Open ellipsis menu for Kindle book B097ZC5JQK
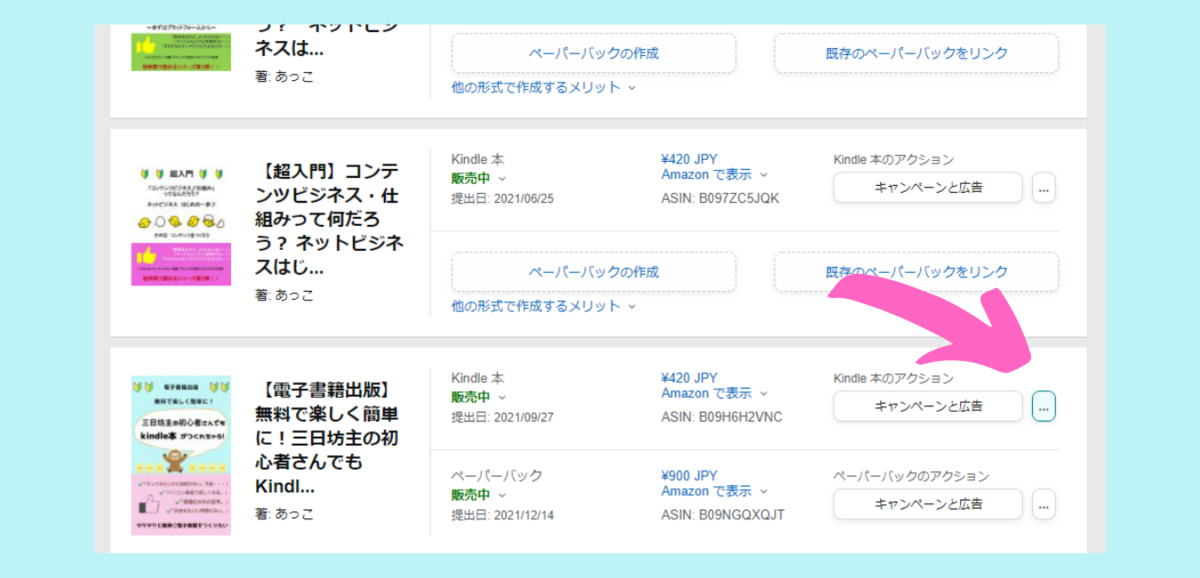The width and height of the screenshot is (1200, 578). pos(1043,187)
